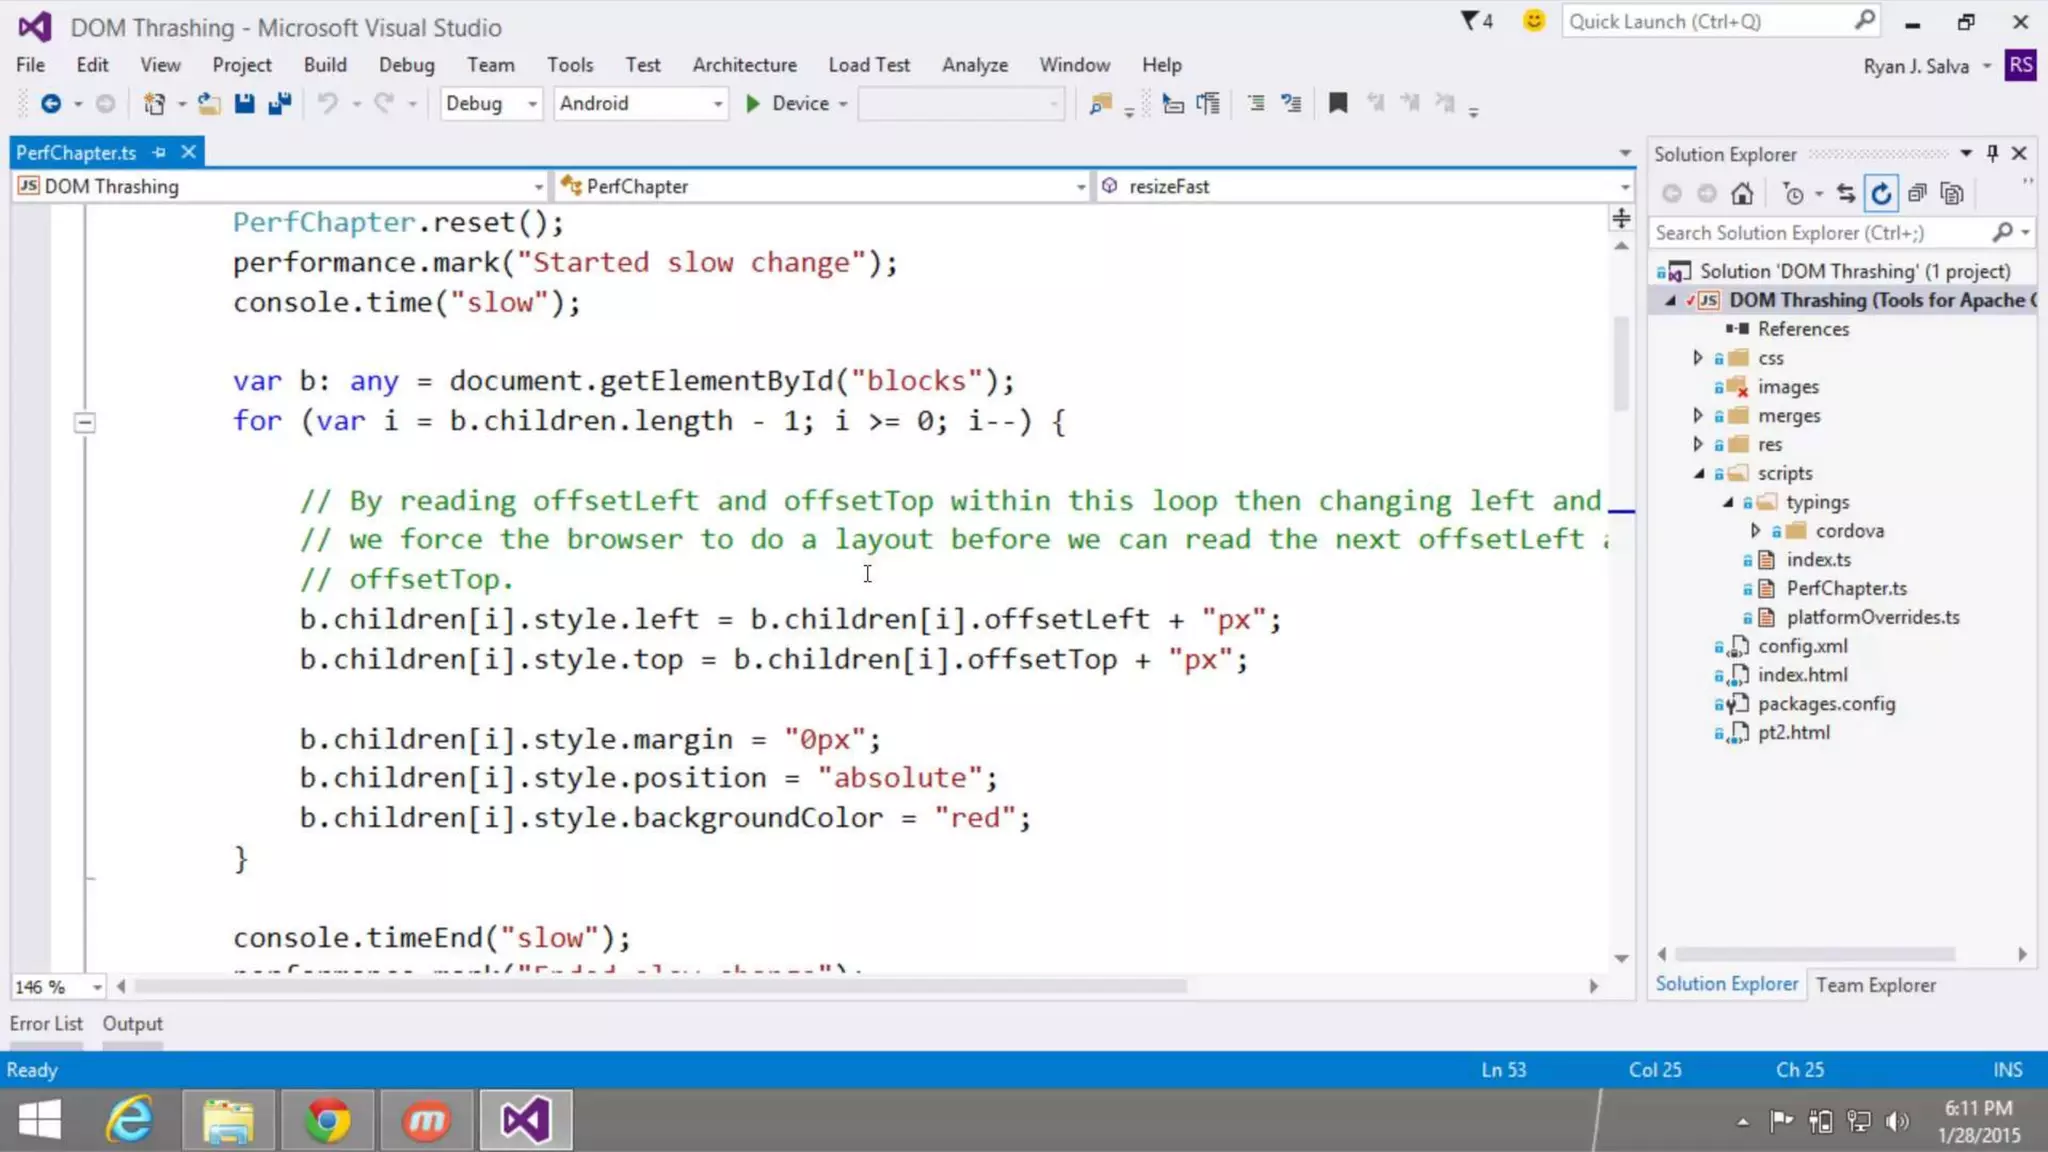Screen dimensions: 2048x1152
Task: Click Collapse All icon in Solution Explorer
Action: (x=1916, y=194)
